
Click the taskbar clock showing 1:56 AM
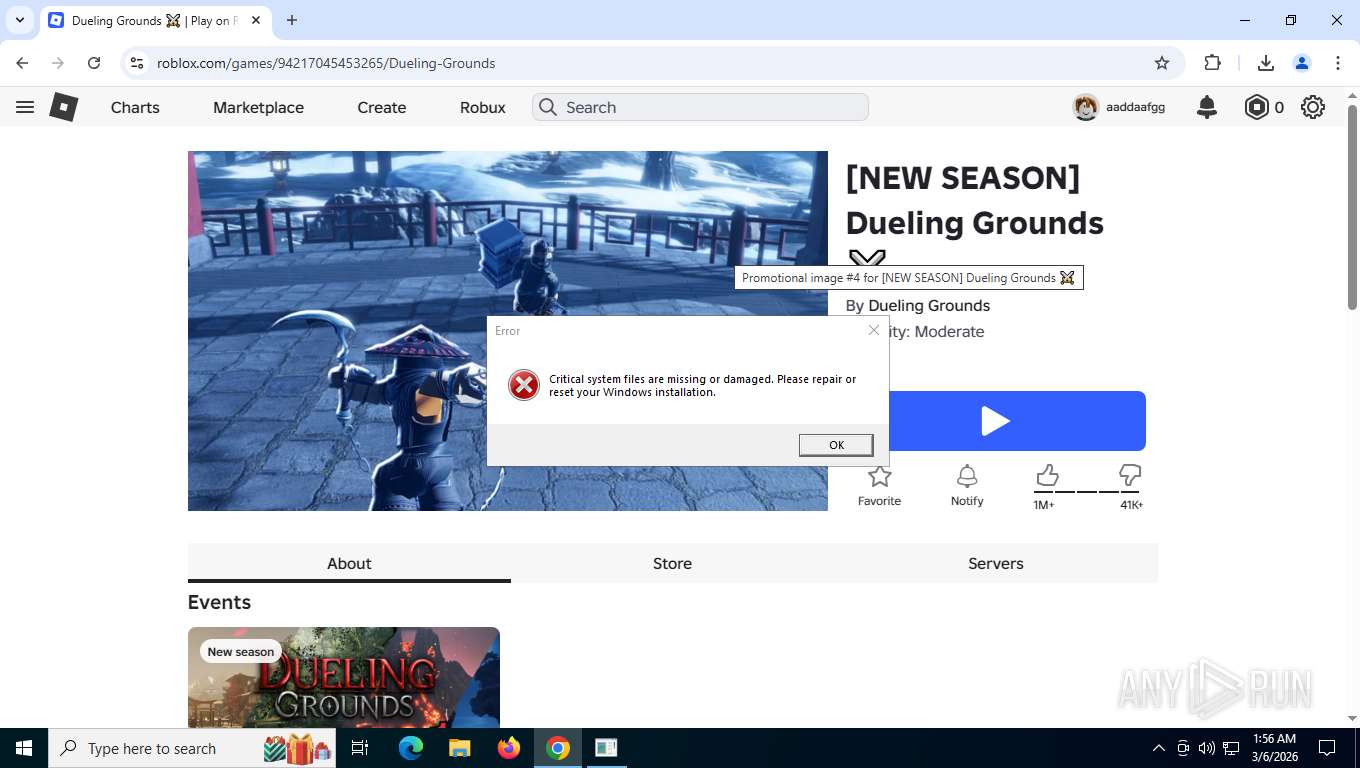1274,748
